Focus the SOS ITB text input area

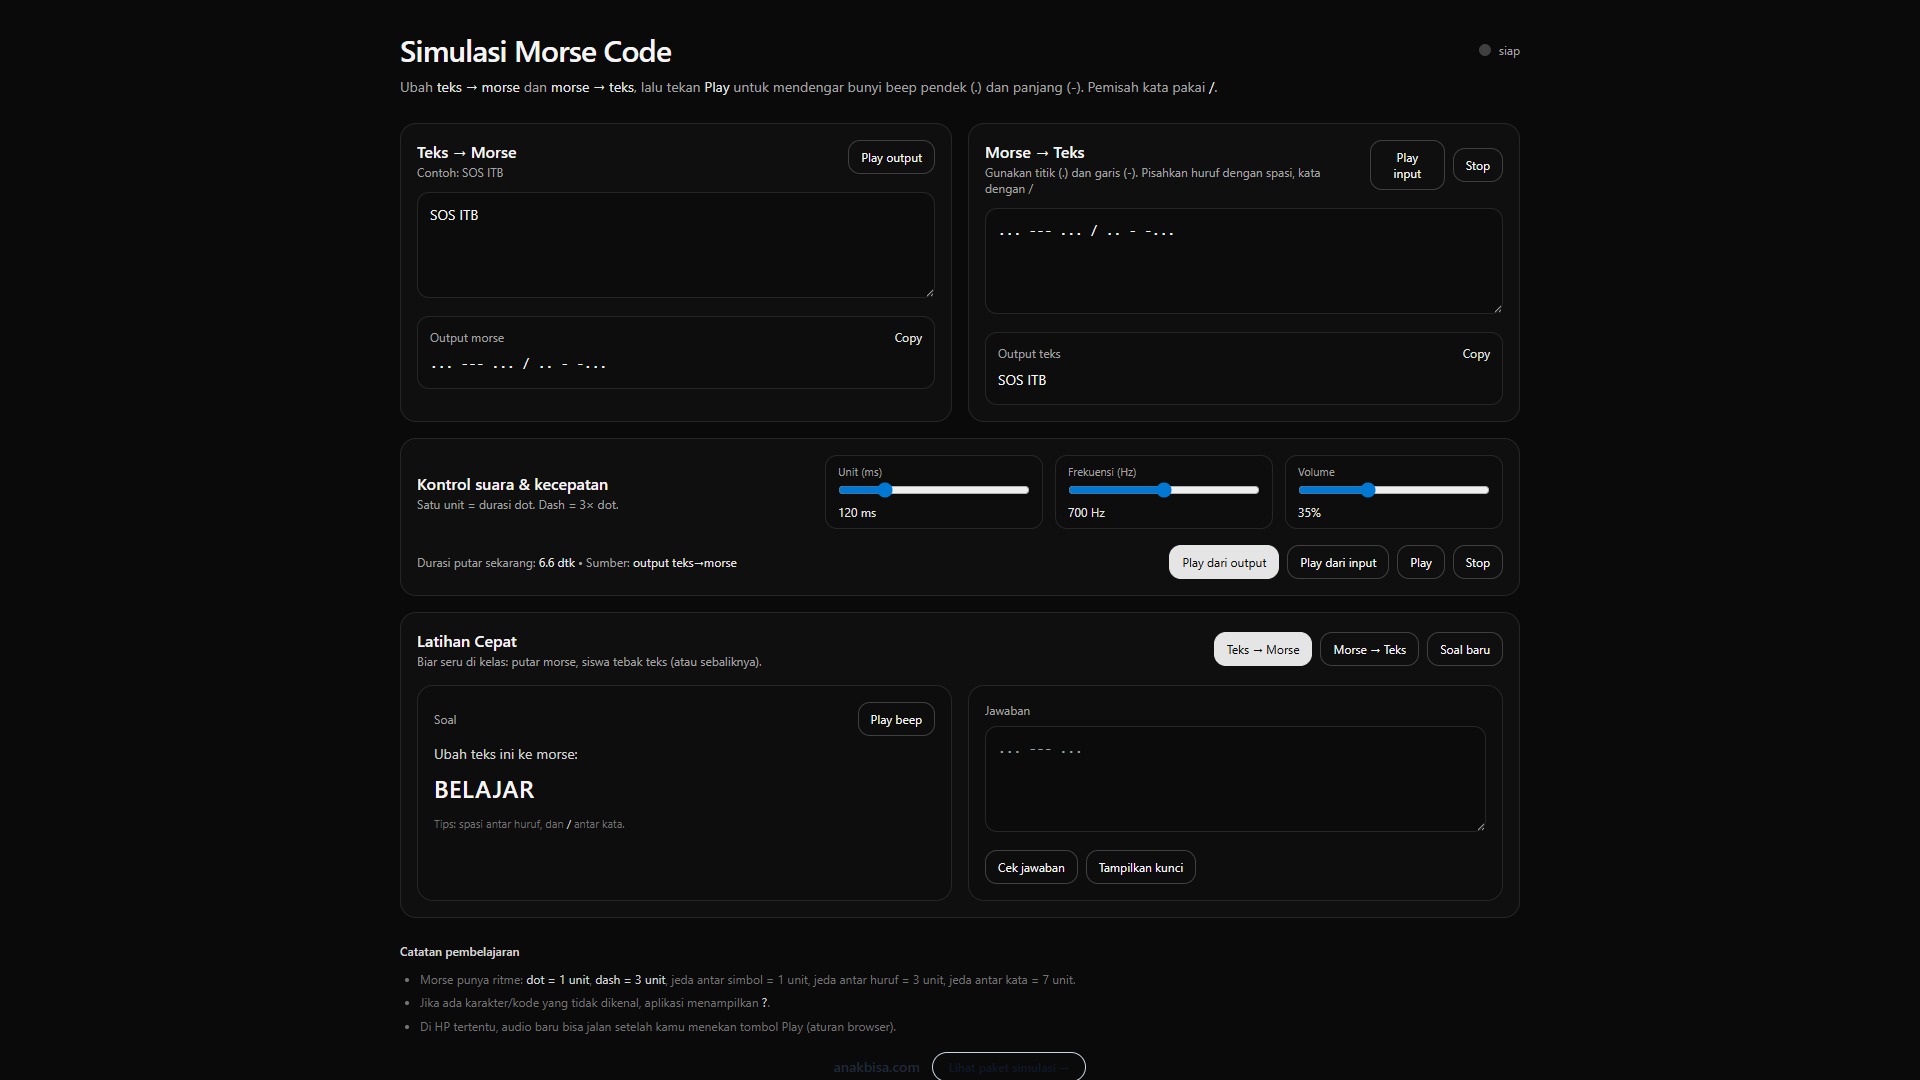pyautogui.click(x=676, y=245)
